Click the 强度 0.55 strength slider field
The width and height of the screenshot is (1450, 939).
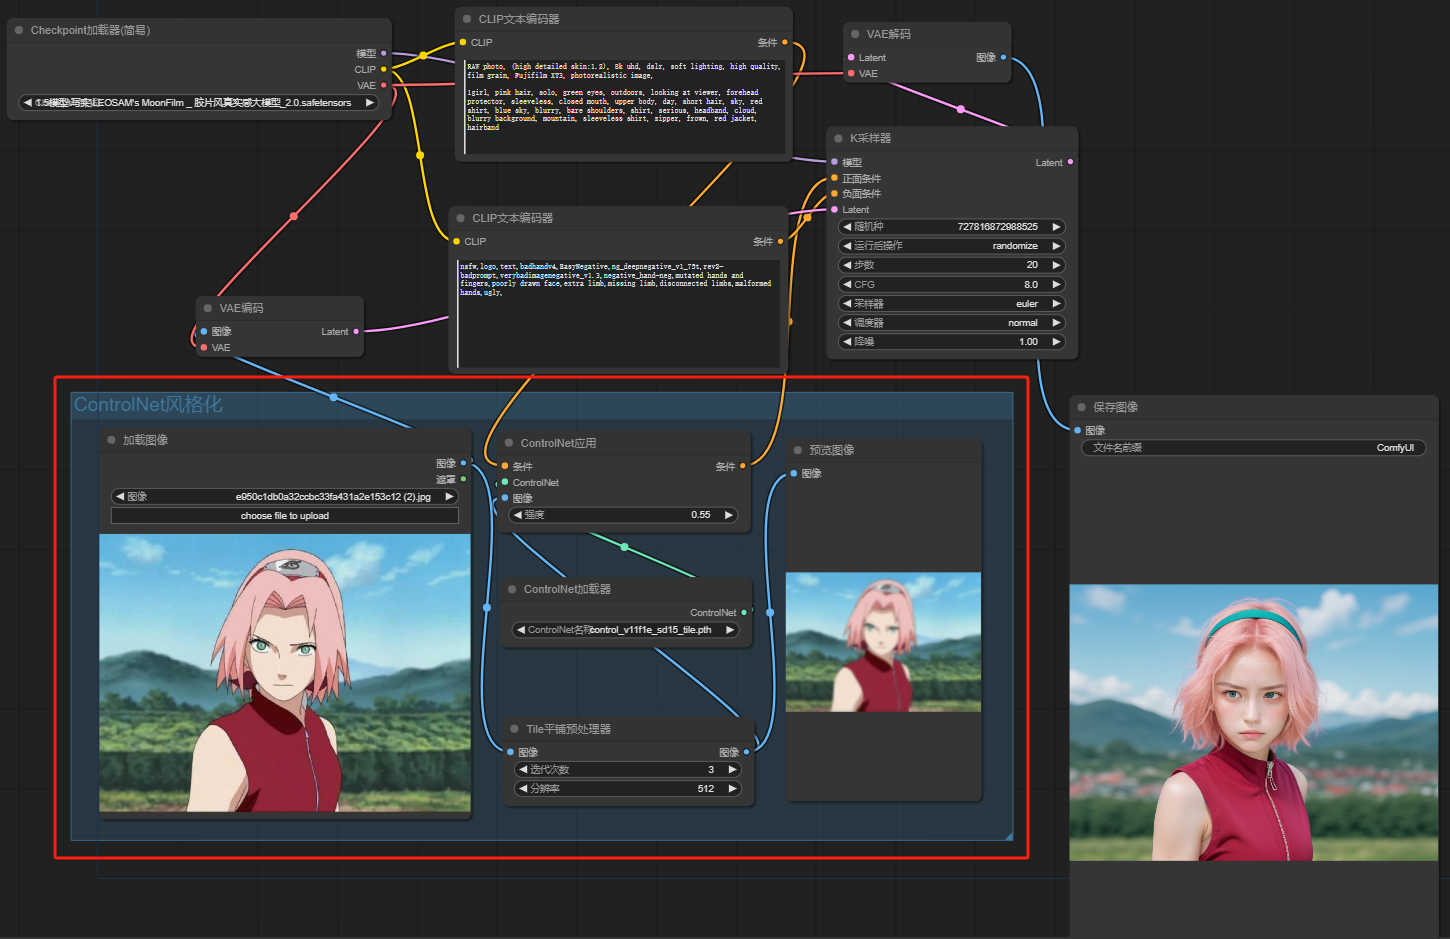tap(624, 515)
